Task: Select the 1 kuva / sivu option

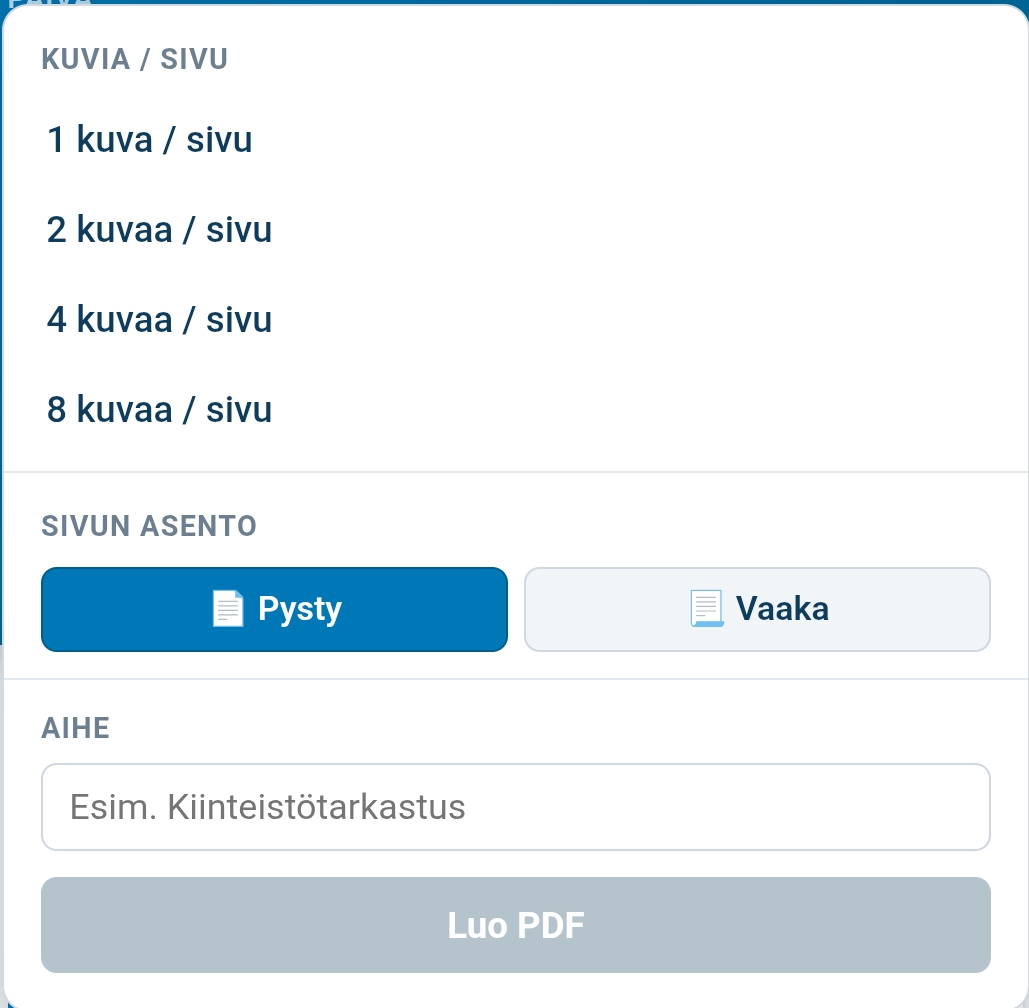Action: [151, 140]
